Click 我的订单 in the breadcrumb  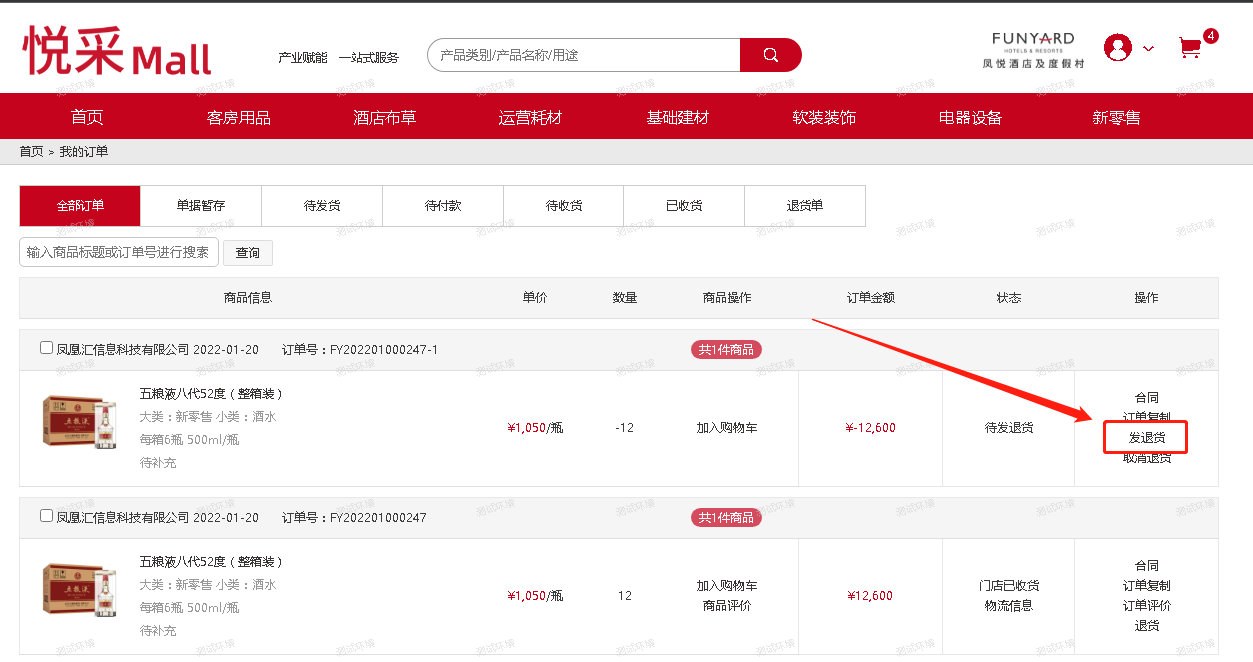pos(83,152)
